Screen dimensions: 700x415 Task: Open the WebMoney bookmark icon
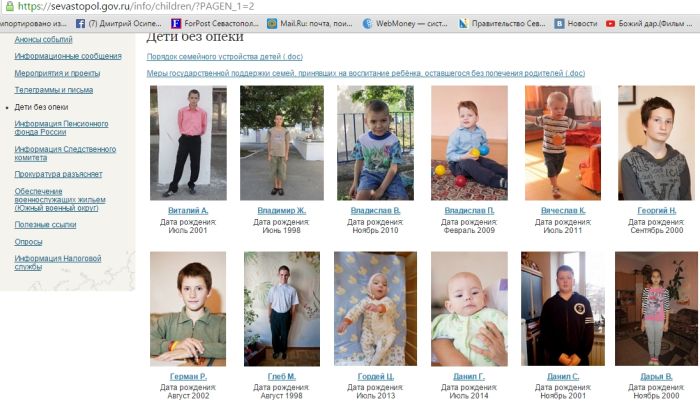click(x=367, y=23)
